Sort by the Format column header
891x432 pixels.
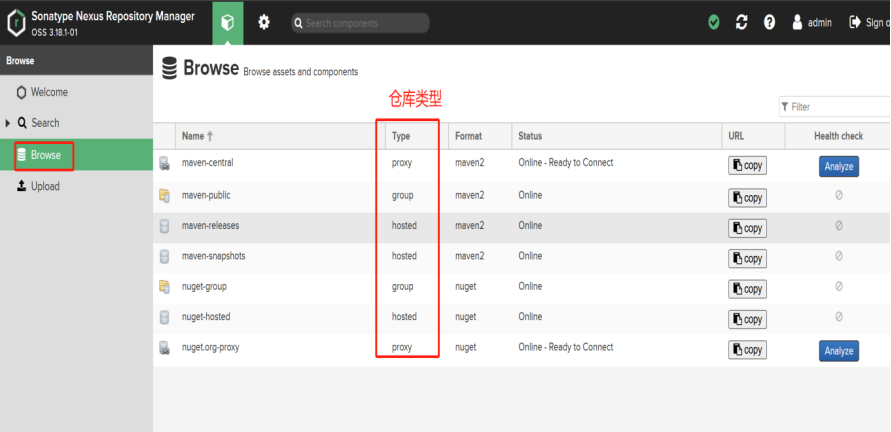point(480,136)
